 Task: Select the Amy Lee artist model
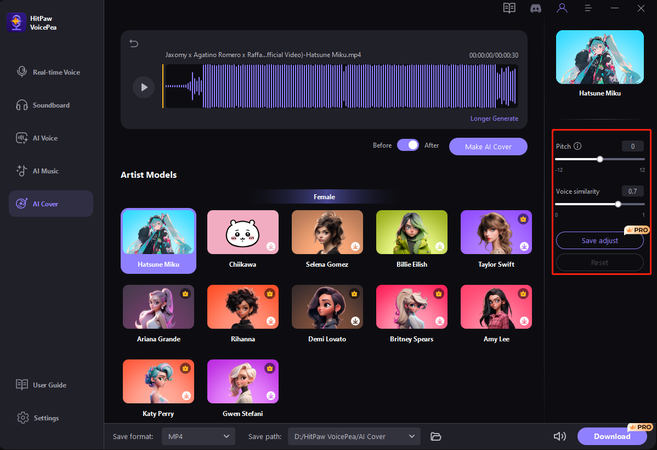click(496, 313)
